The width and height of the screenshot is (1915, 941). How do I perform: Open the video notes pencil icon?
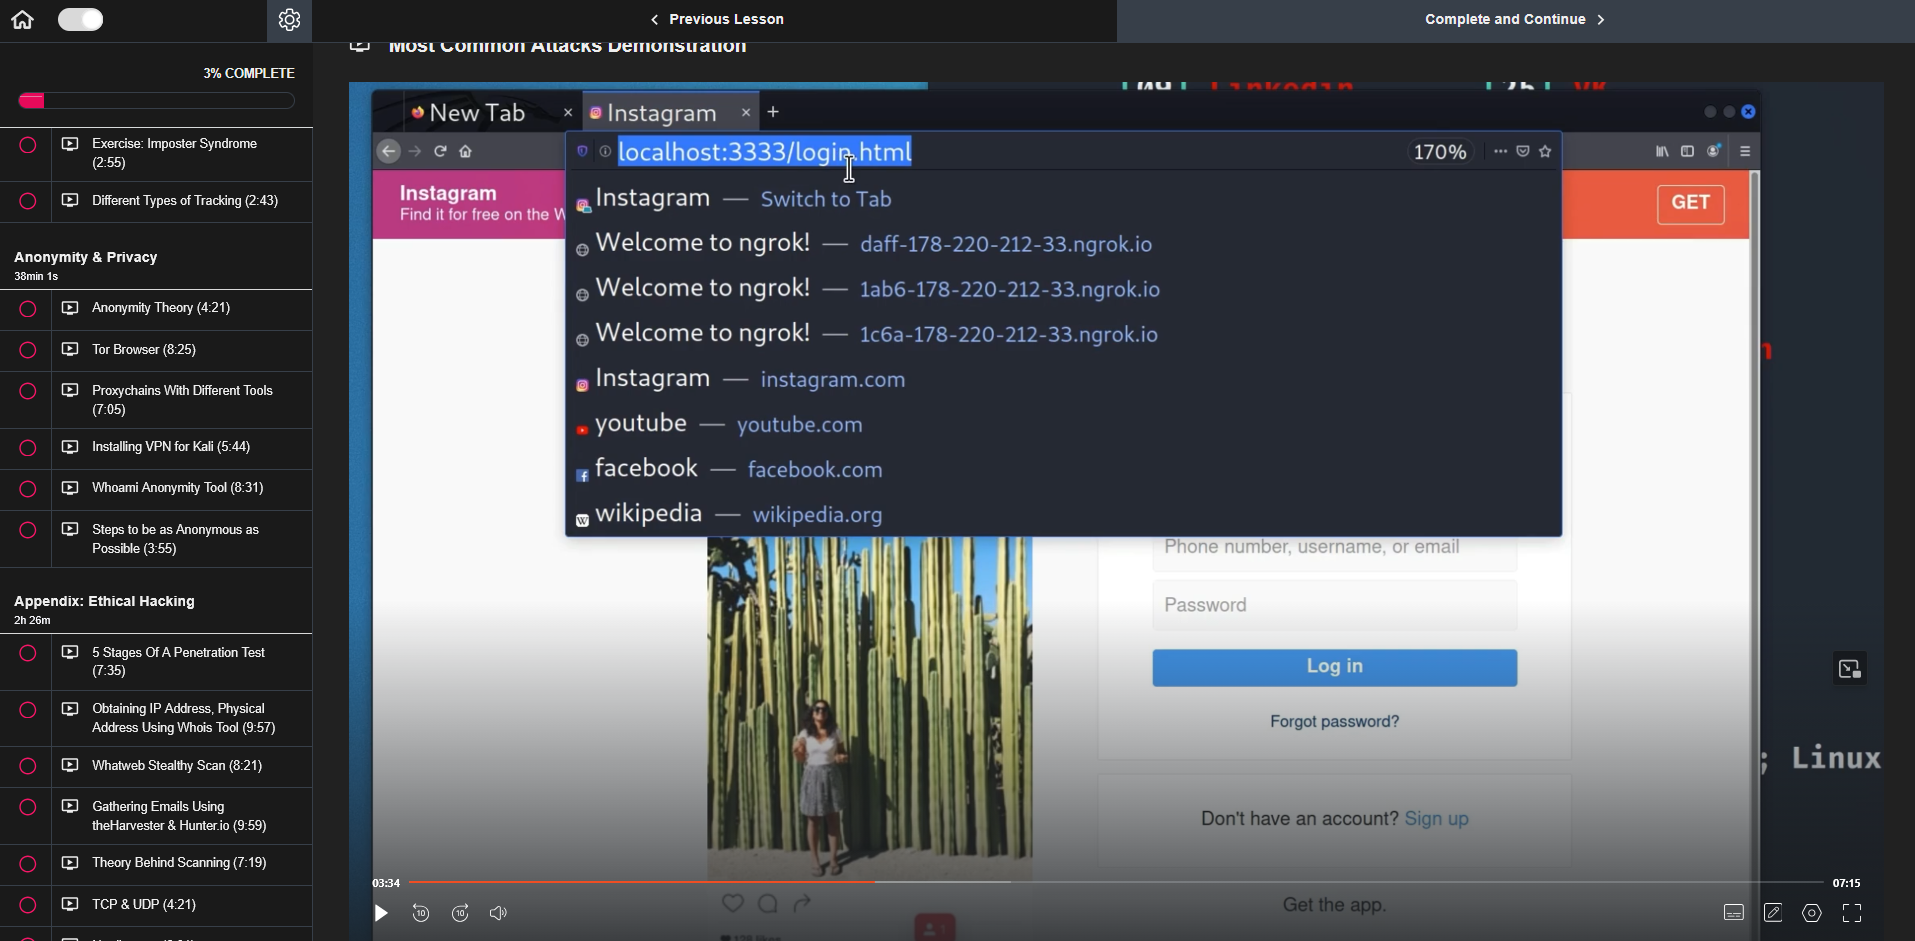[x=1773, y=913]
